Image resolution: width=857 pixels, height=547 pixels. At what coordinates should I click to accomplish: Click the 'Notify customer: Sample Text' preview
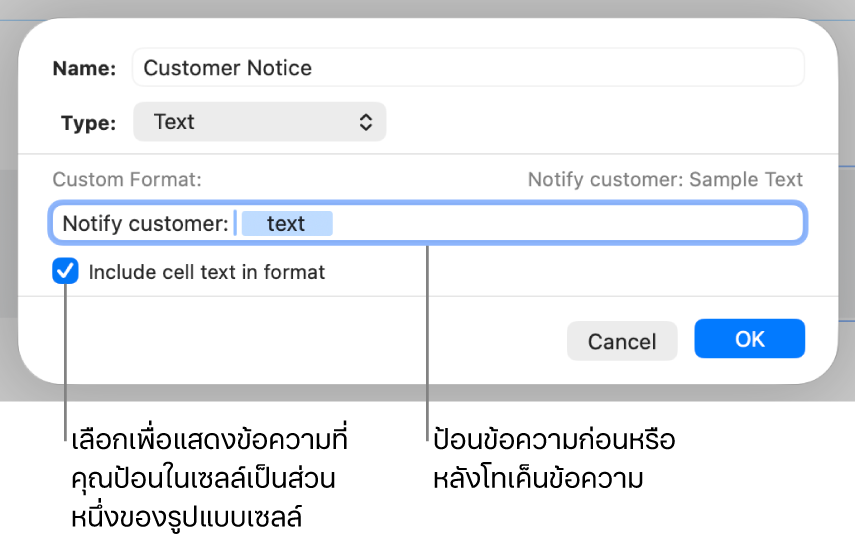(665, 180)
